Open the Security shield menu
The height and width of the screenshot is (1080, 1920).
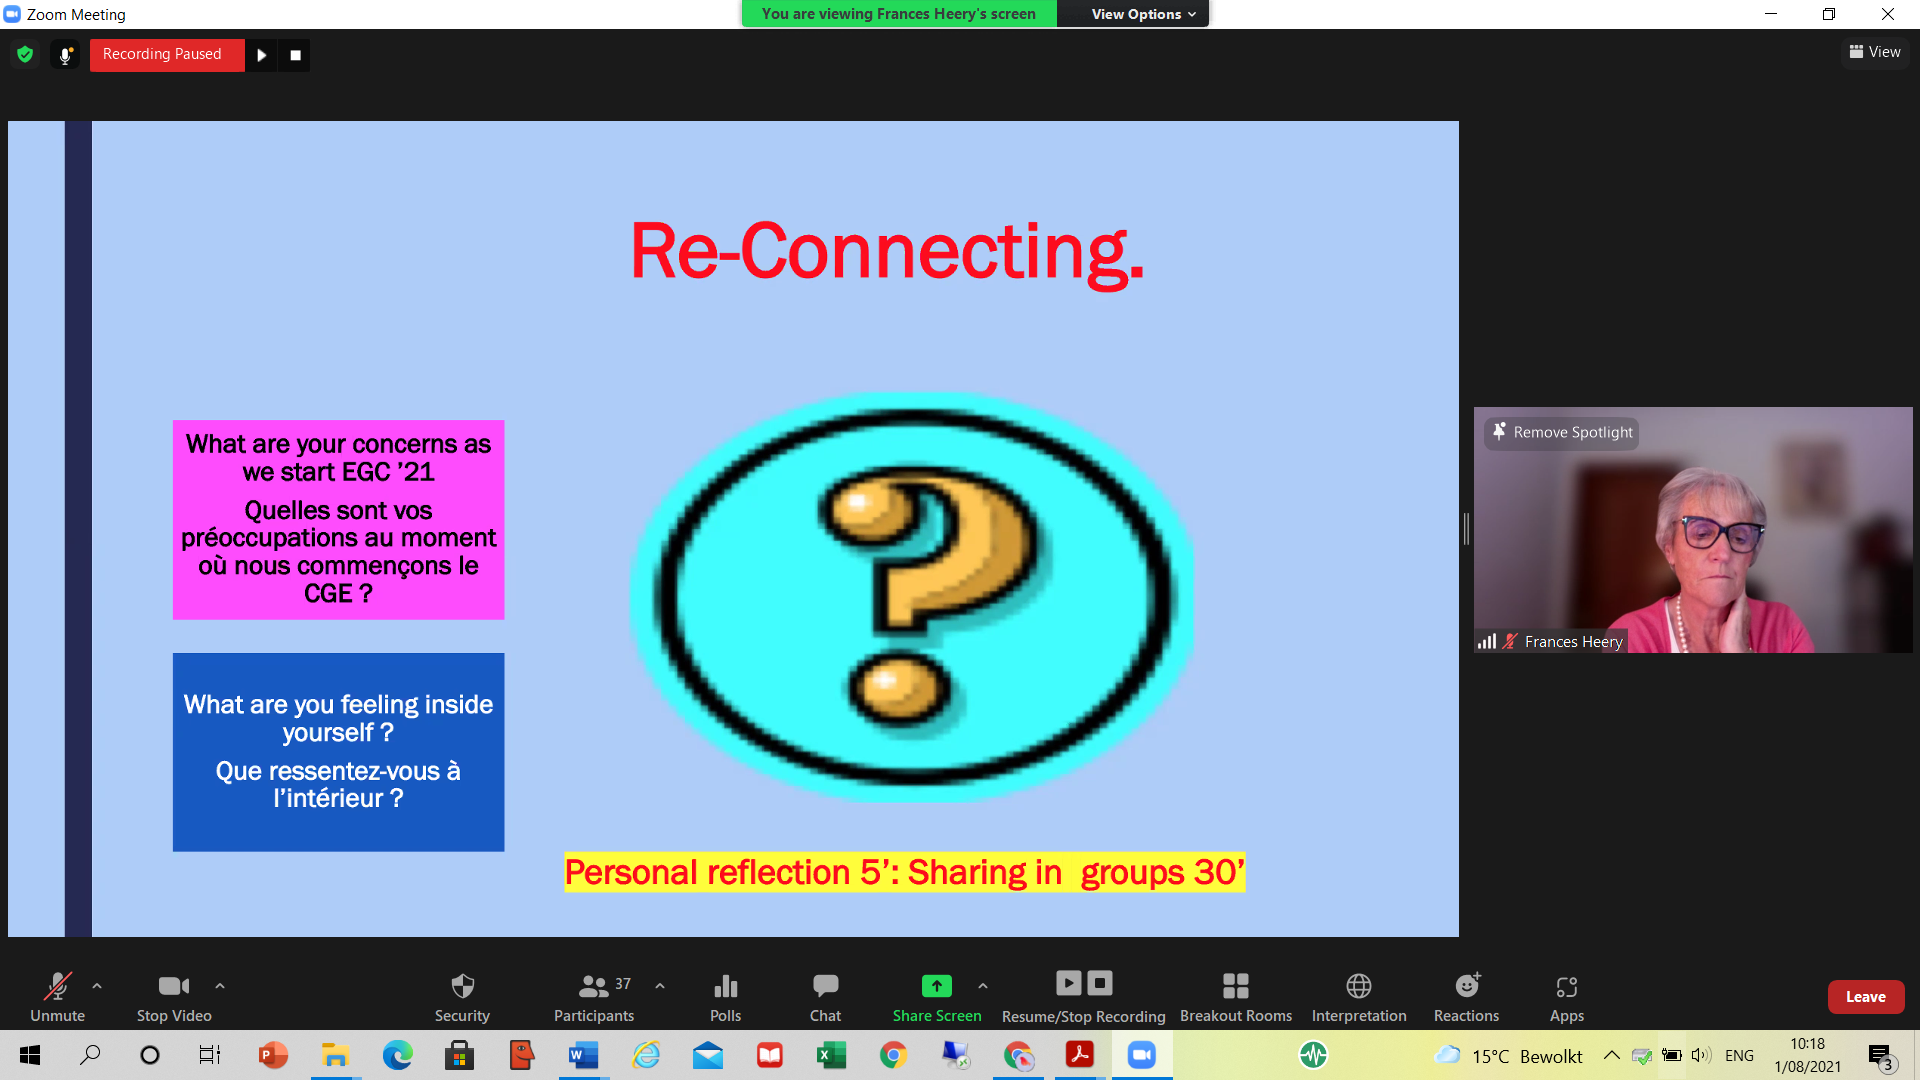point(462,996)
